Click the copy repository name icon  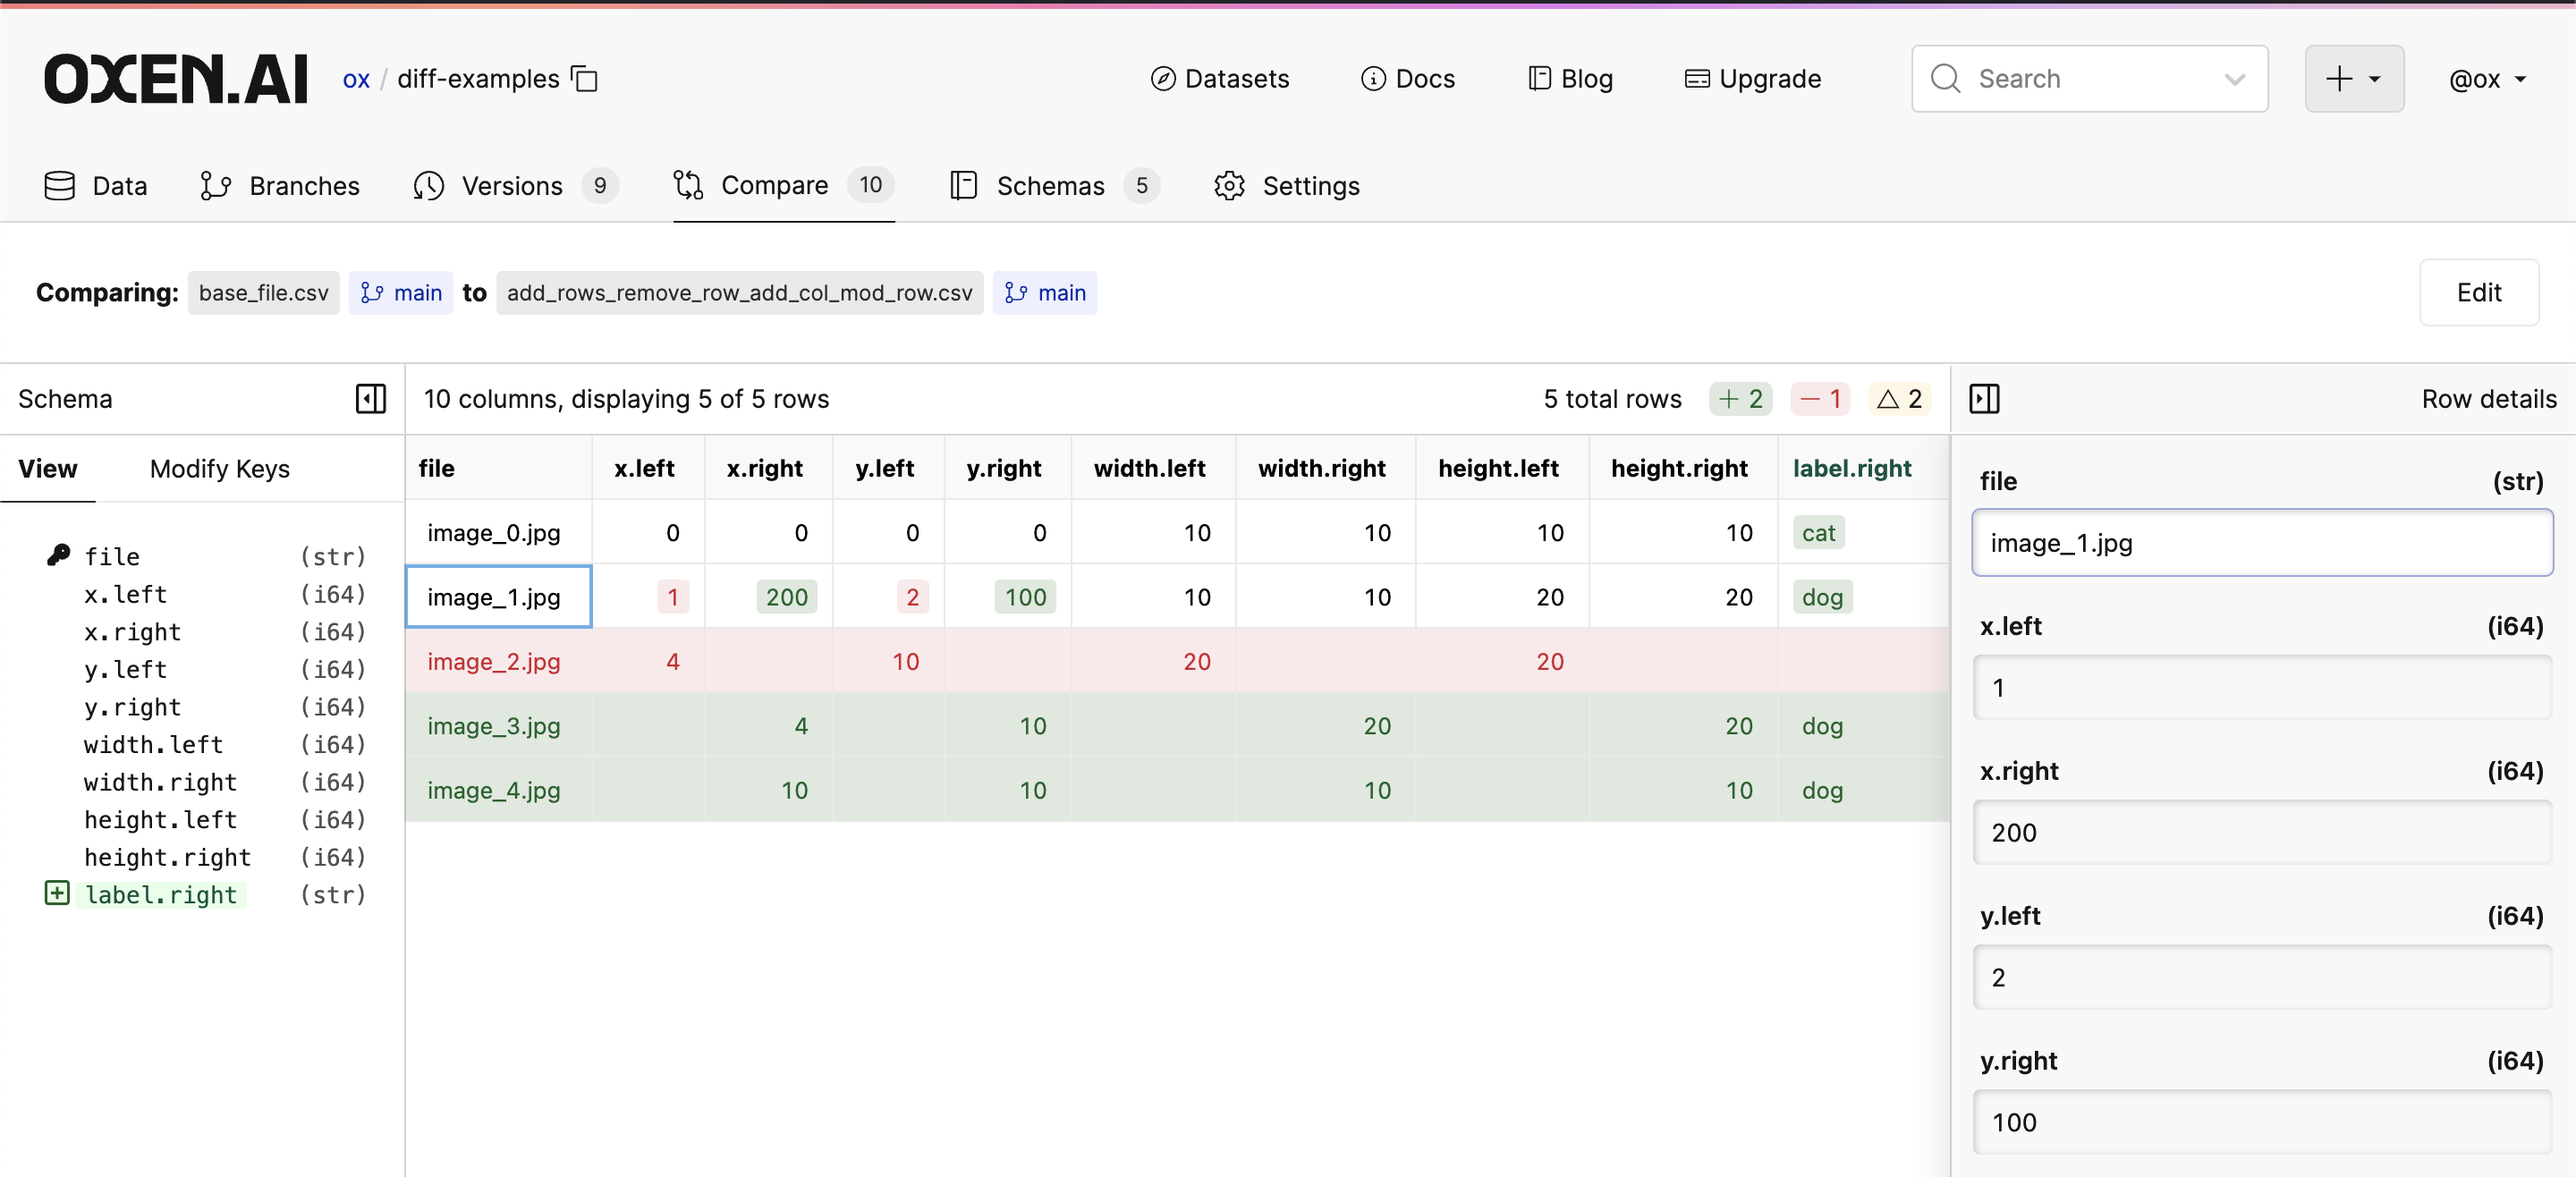coord(584,78)
